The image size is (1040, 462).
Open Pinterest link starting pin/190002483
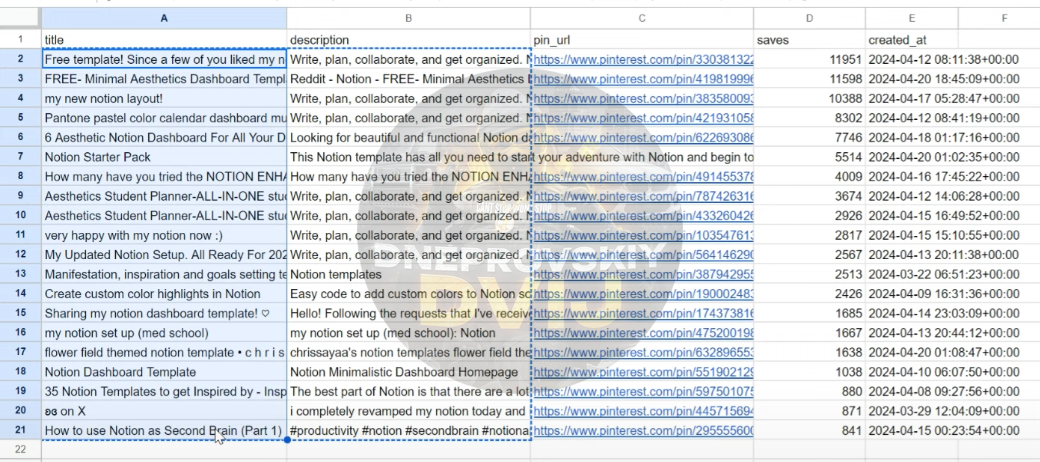pos(643,294)
